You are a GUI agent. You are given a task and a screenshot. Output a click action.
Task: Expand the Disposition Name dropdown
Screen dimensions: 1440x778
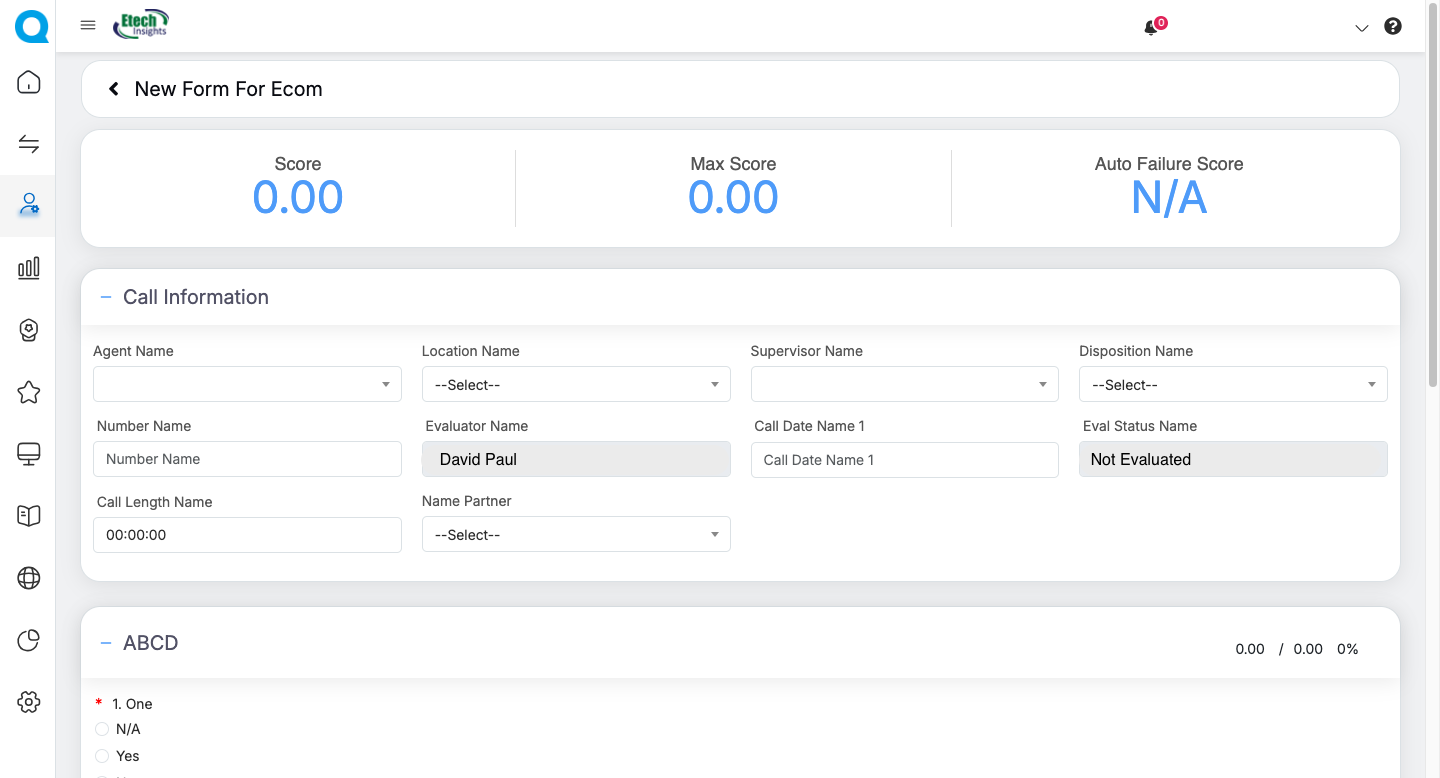point(1232,384)
